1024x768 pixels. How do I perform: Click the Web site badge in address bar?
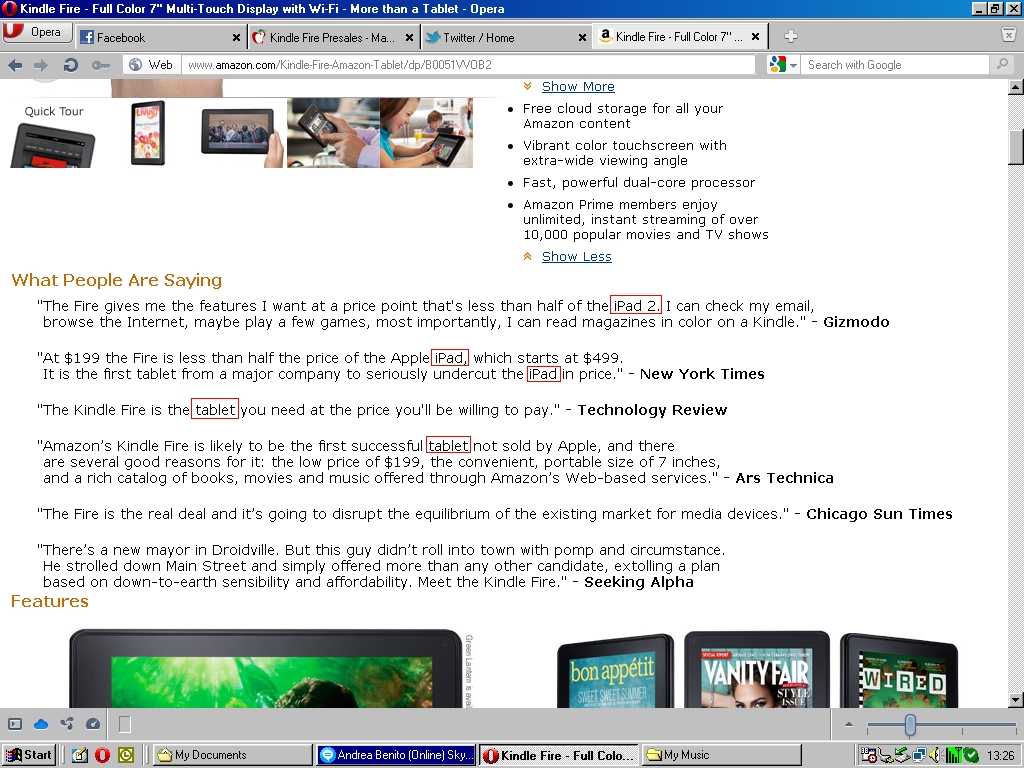151,65
